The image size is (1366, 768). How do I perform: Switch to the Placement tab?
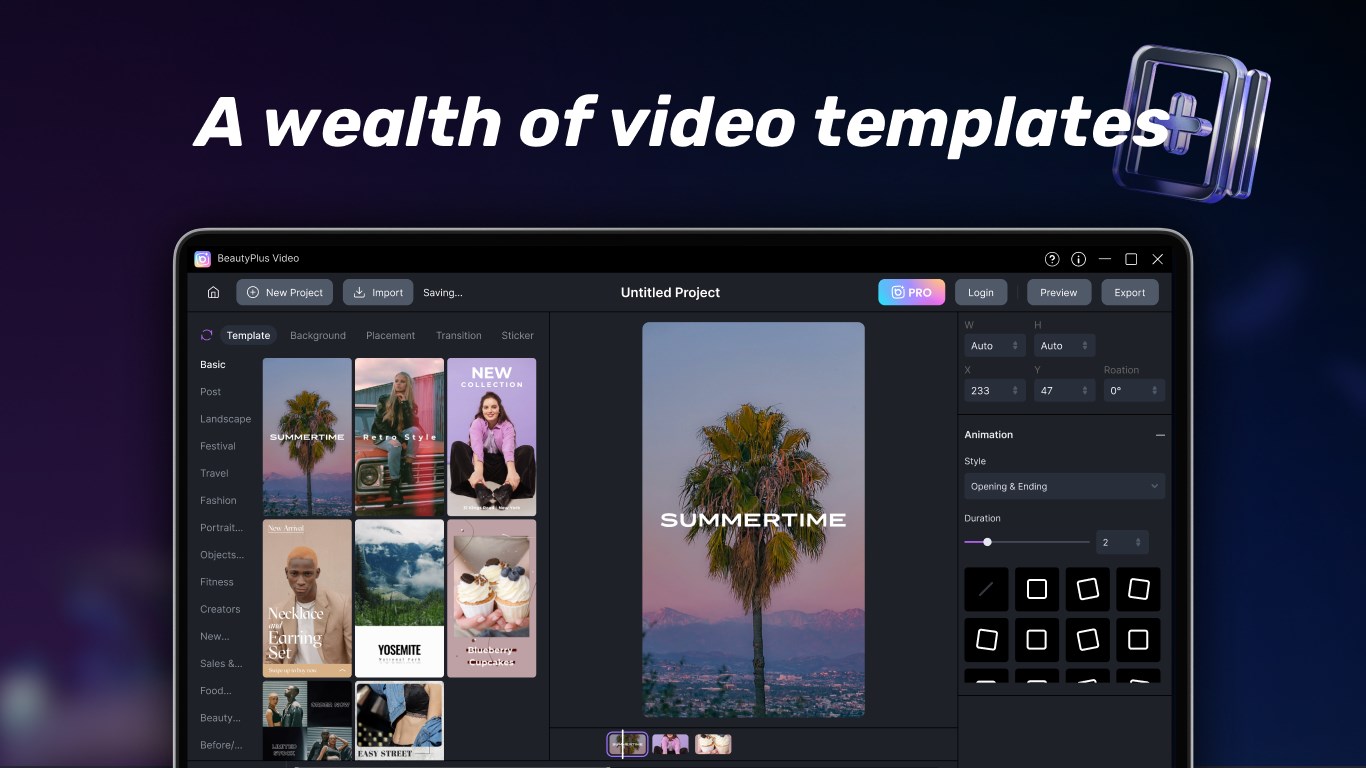click(390, 335)
